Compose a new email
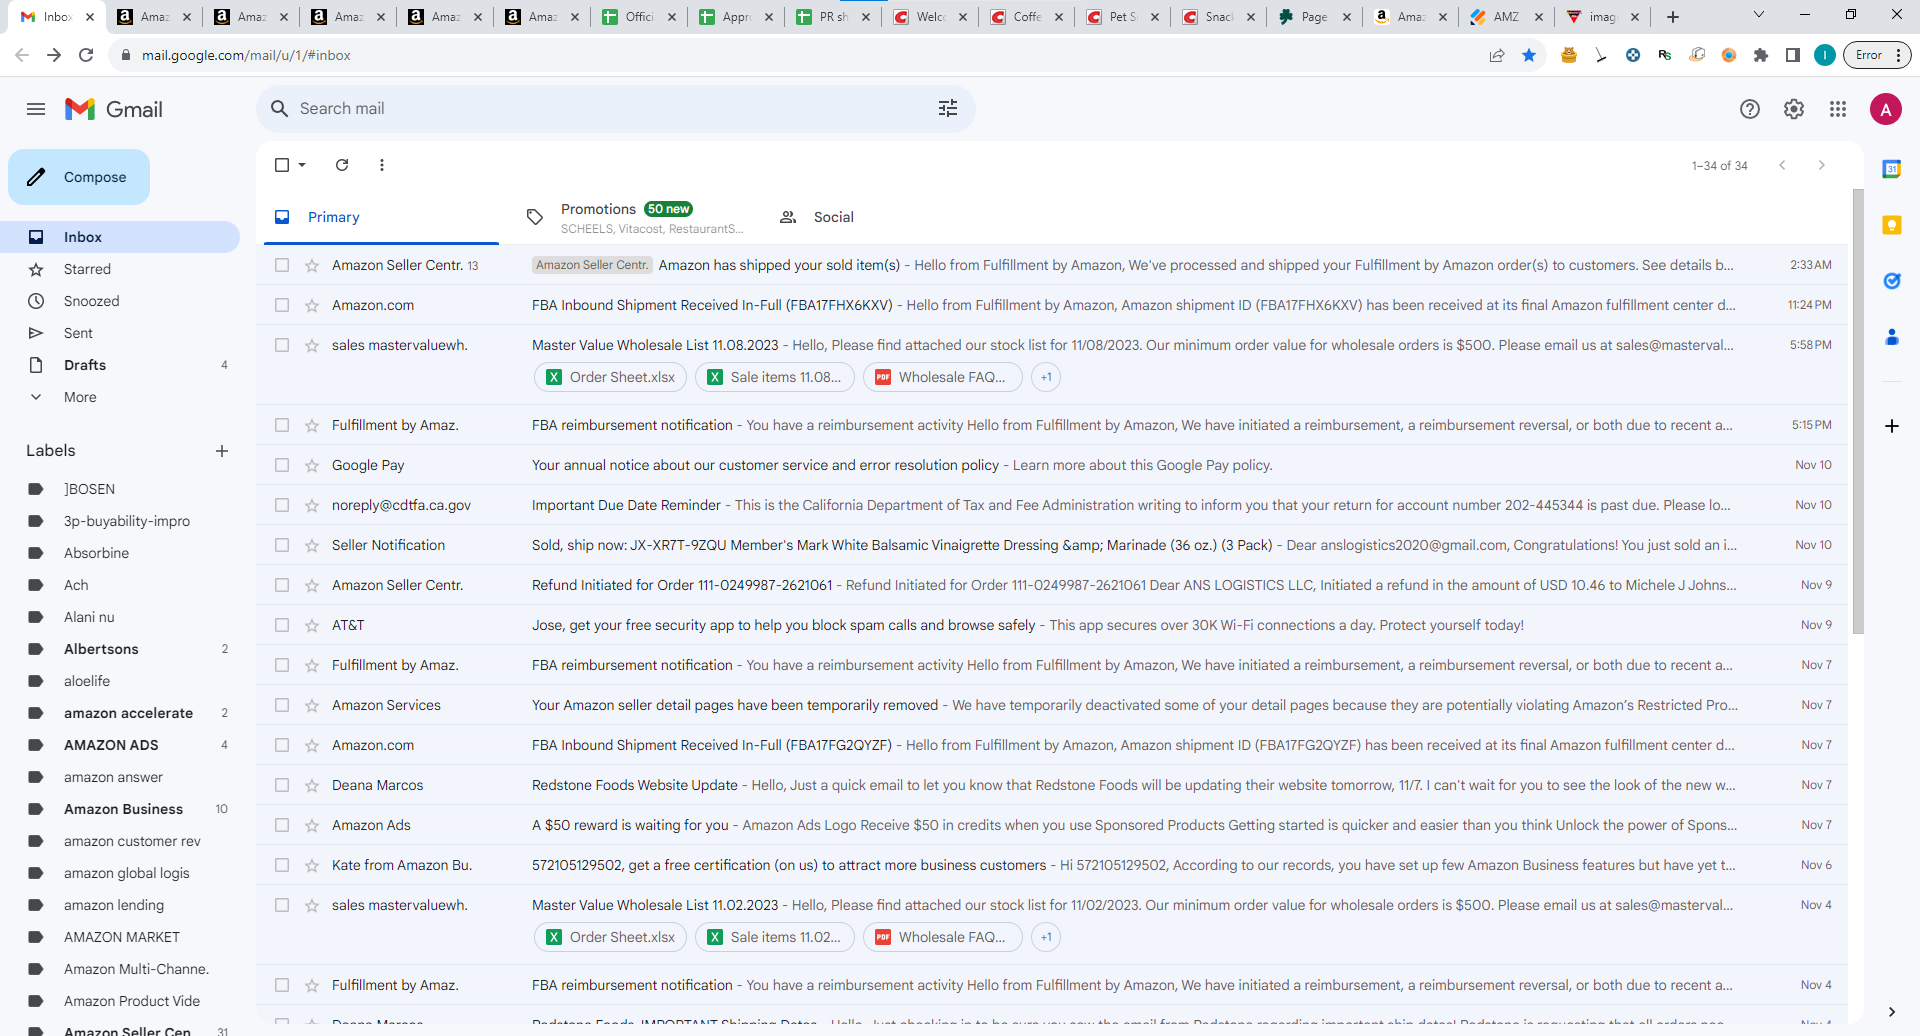 pos(79,177)
